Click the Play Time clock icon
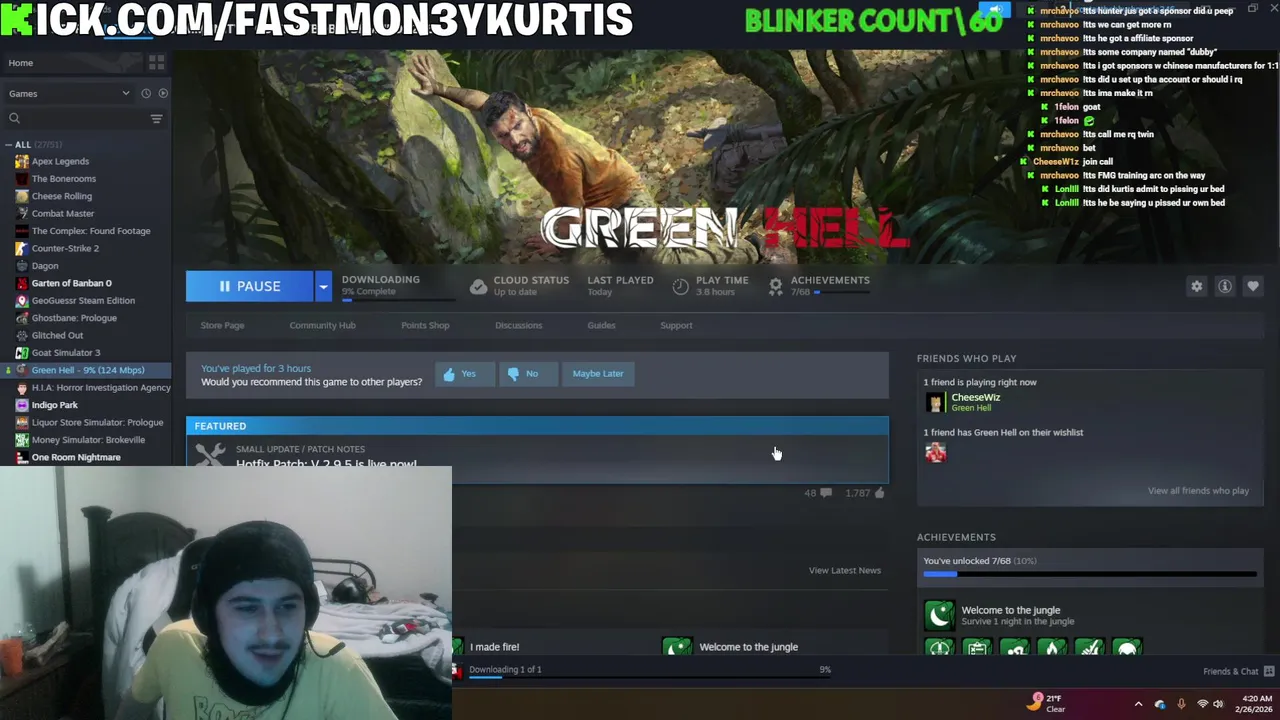 pos(680,286)
